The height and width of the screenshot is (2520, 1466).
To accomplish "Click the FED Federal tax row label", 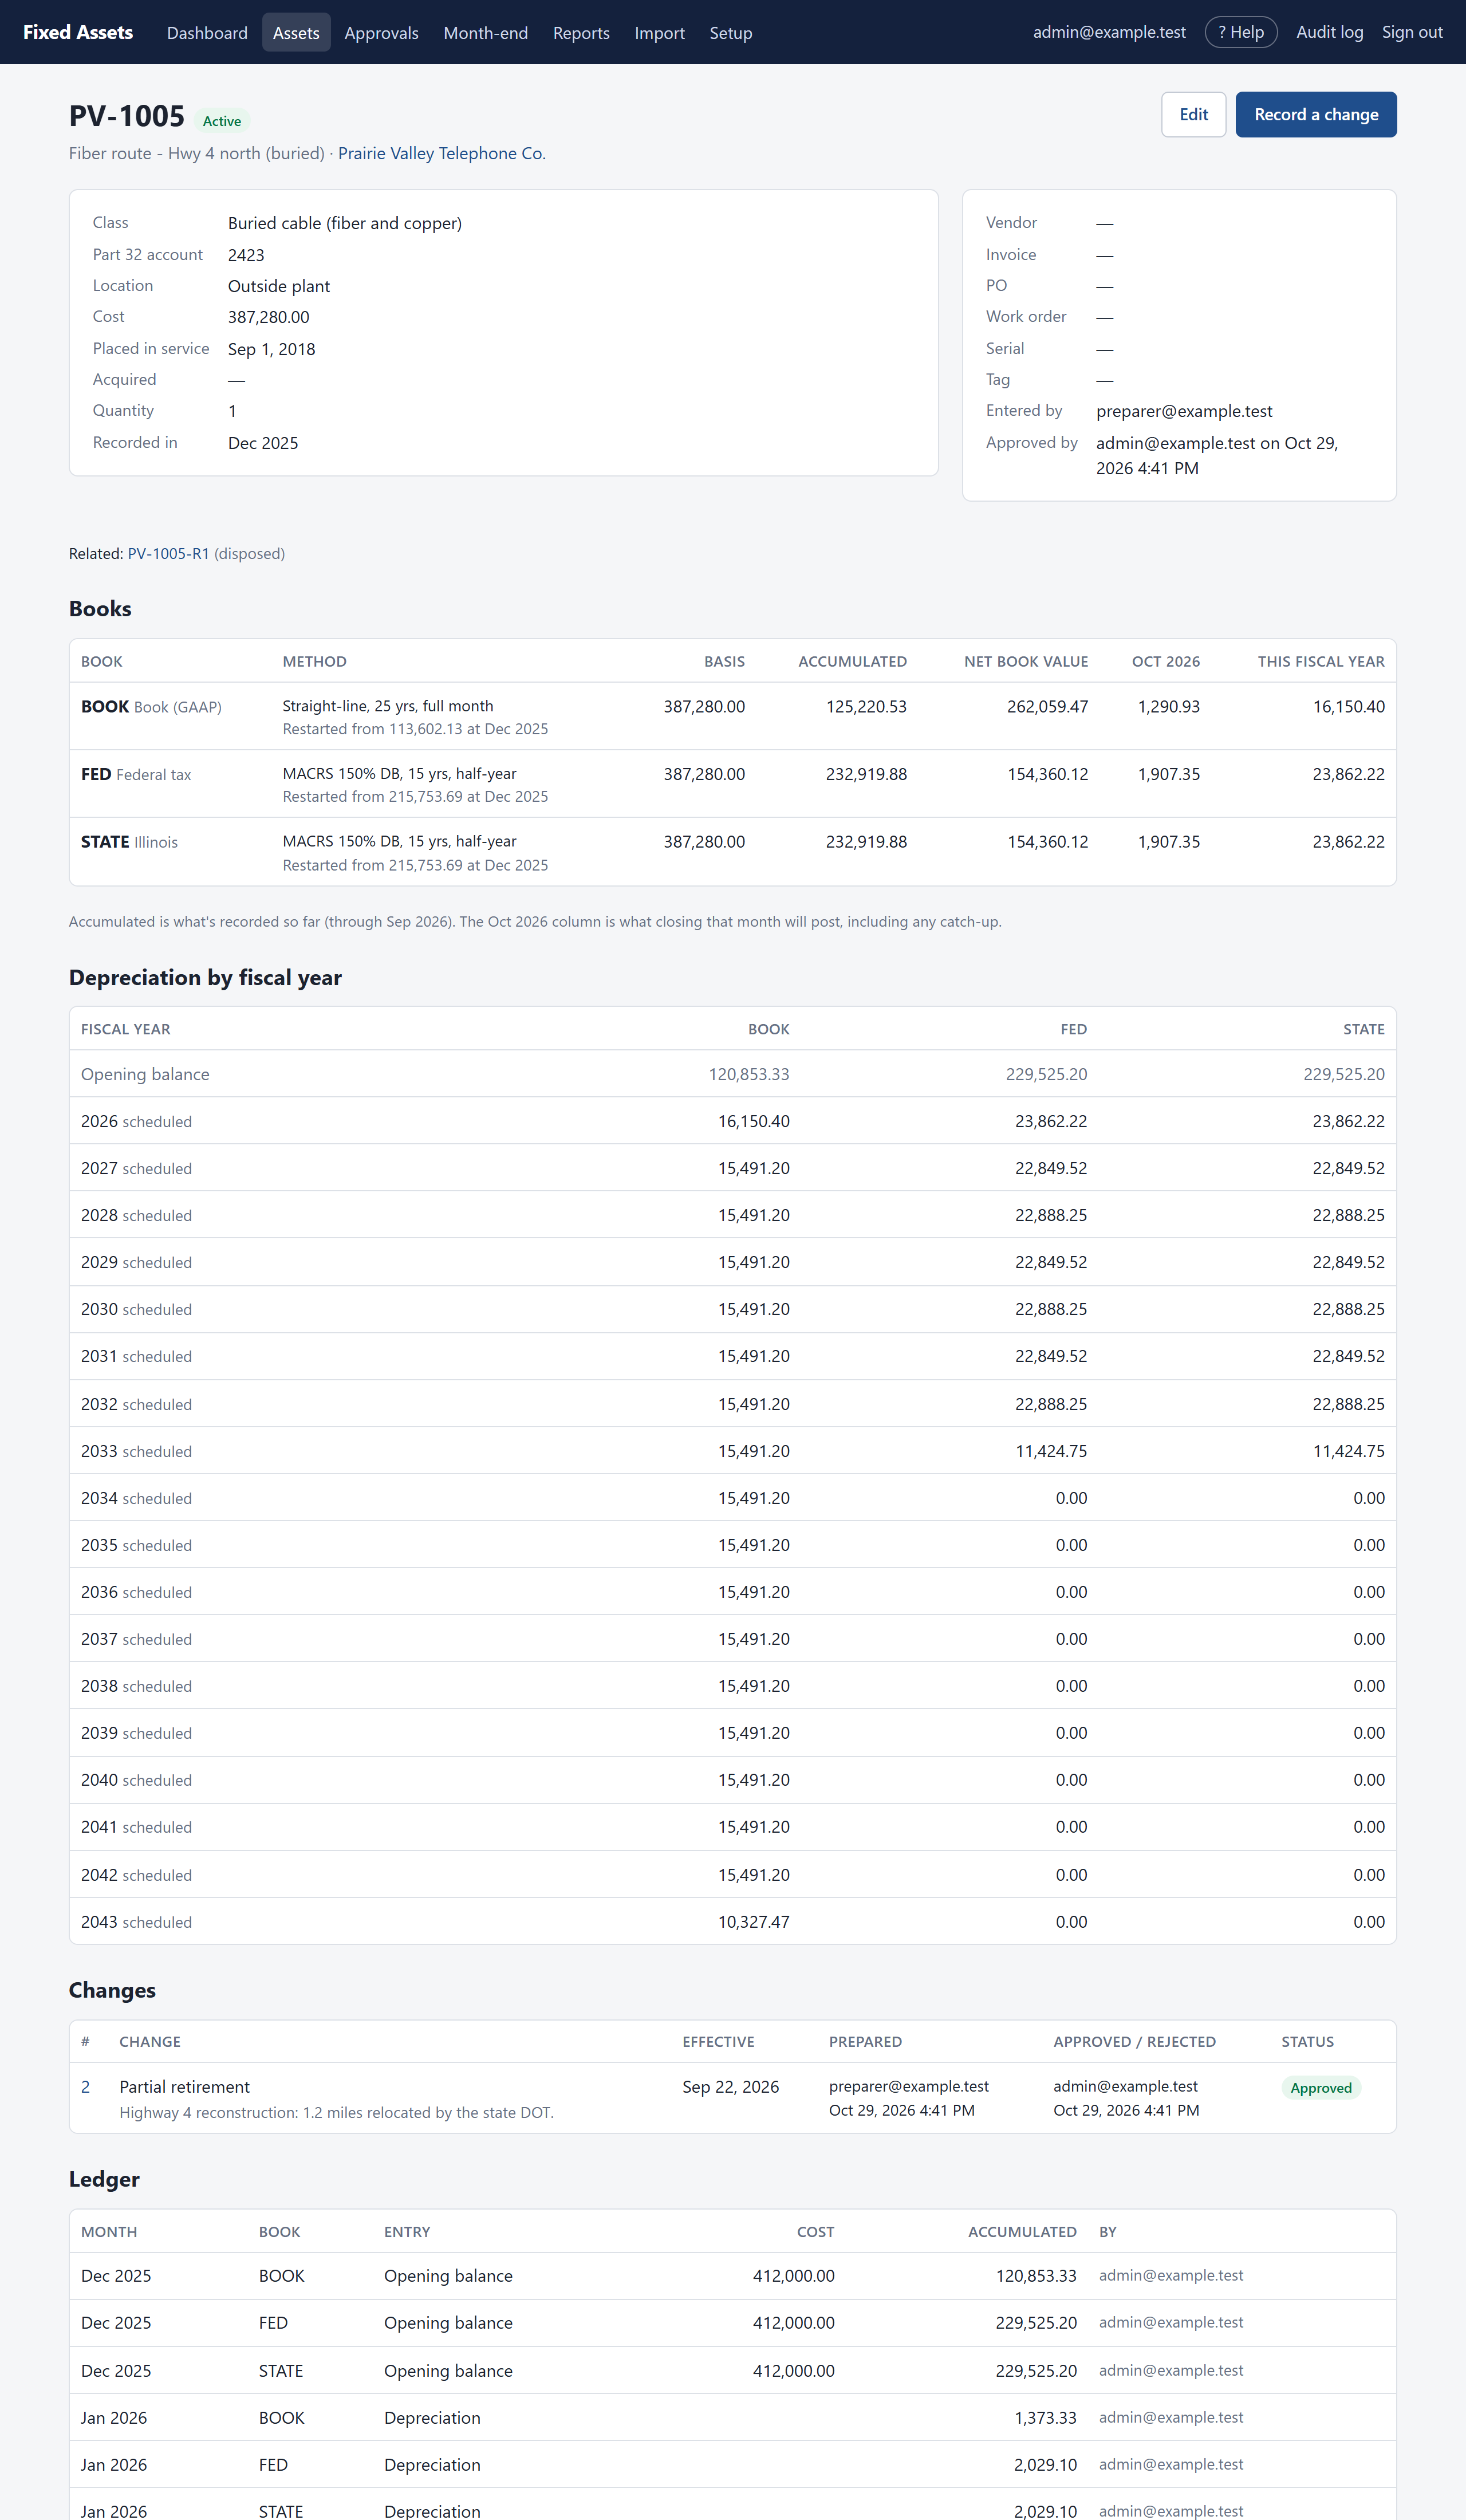I will pos(136,774).
